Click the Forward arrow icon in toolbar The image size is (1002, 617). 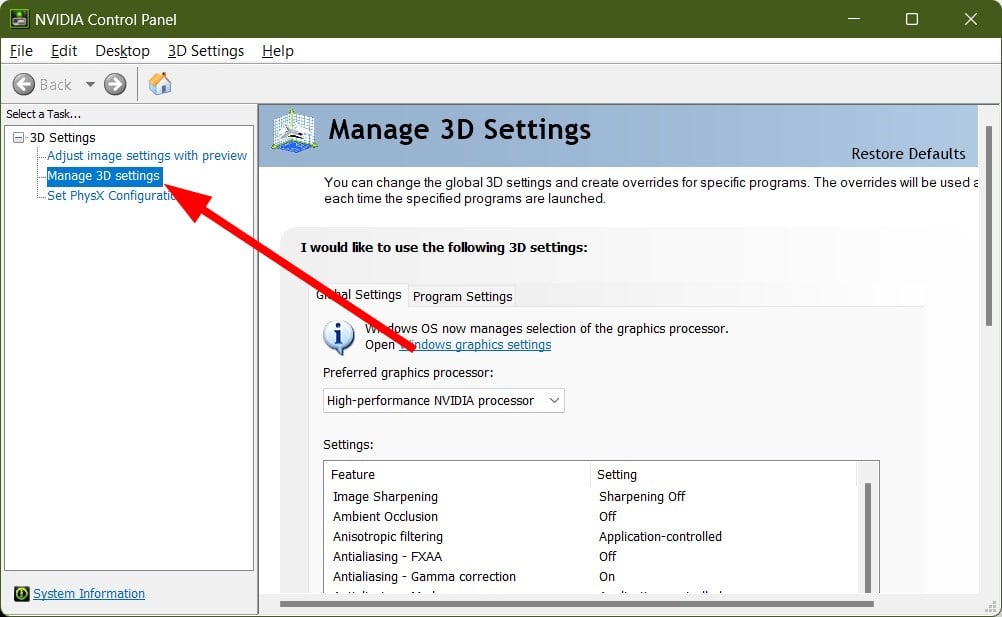tap(115, 84)
